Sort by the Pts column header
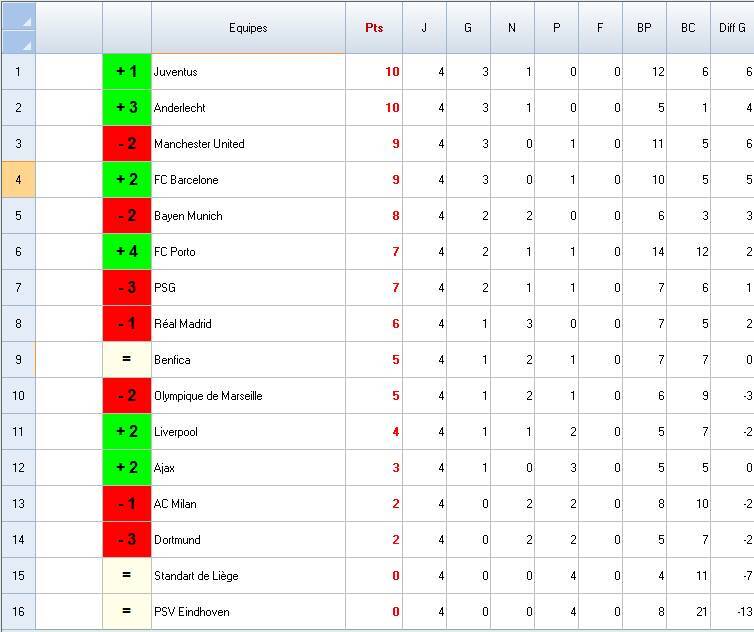 pos(374,28)
